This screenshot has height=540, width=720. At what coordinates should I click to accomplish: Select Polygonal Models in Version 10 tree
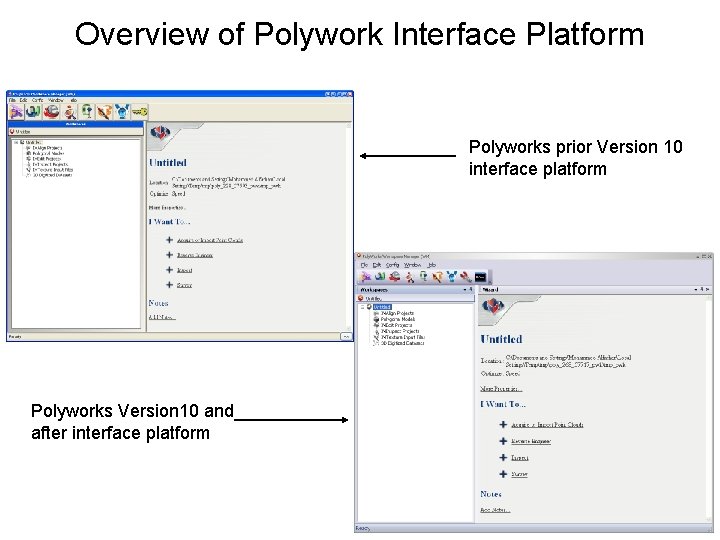398,319
